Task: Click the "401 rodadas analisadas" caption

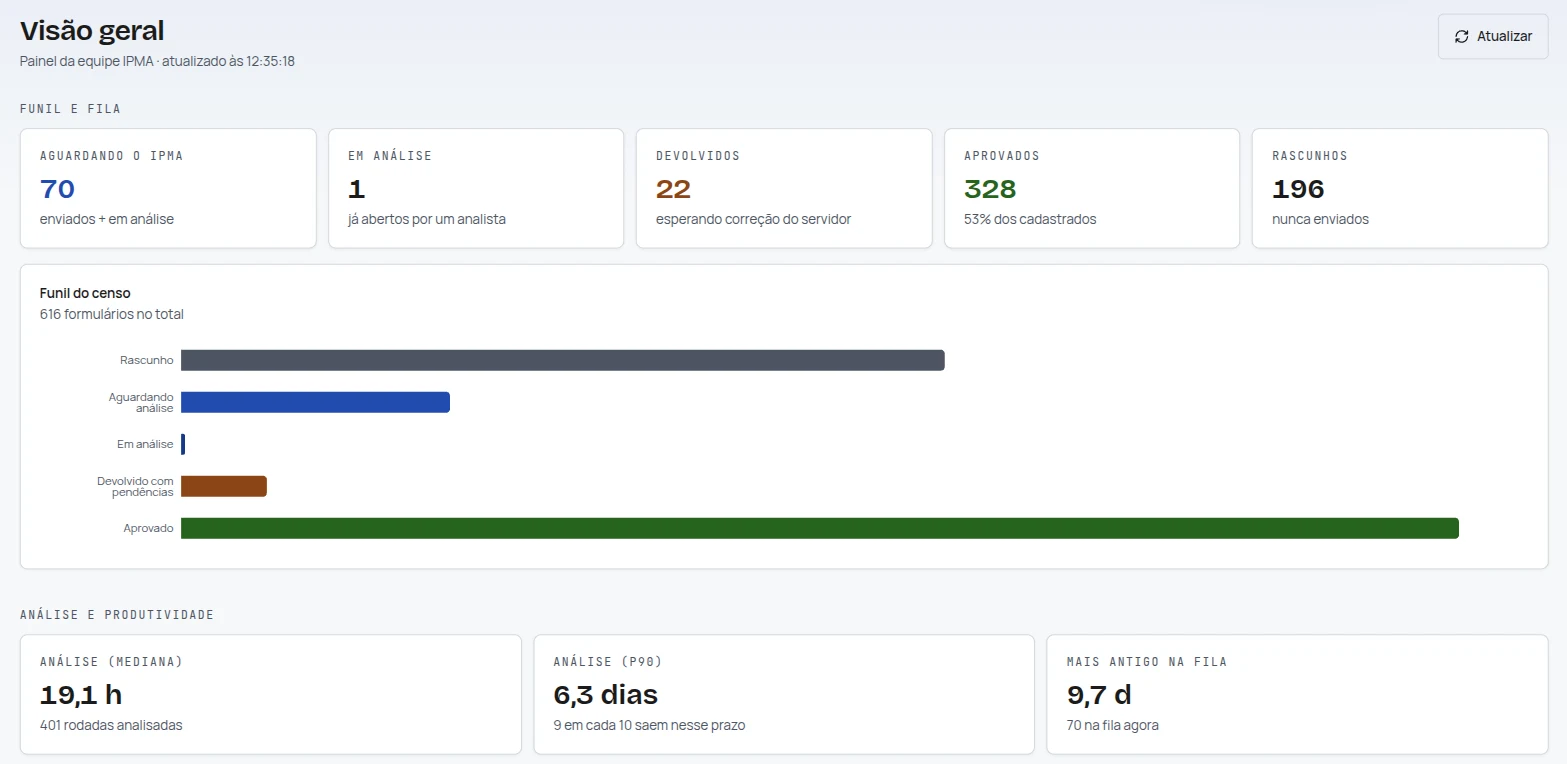Action: coord(111,725)
